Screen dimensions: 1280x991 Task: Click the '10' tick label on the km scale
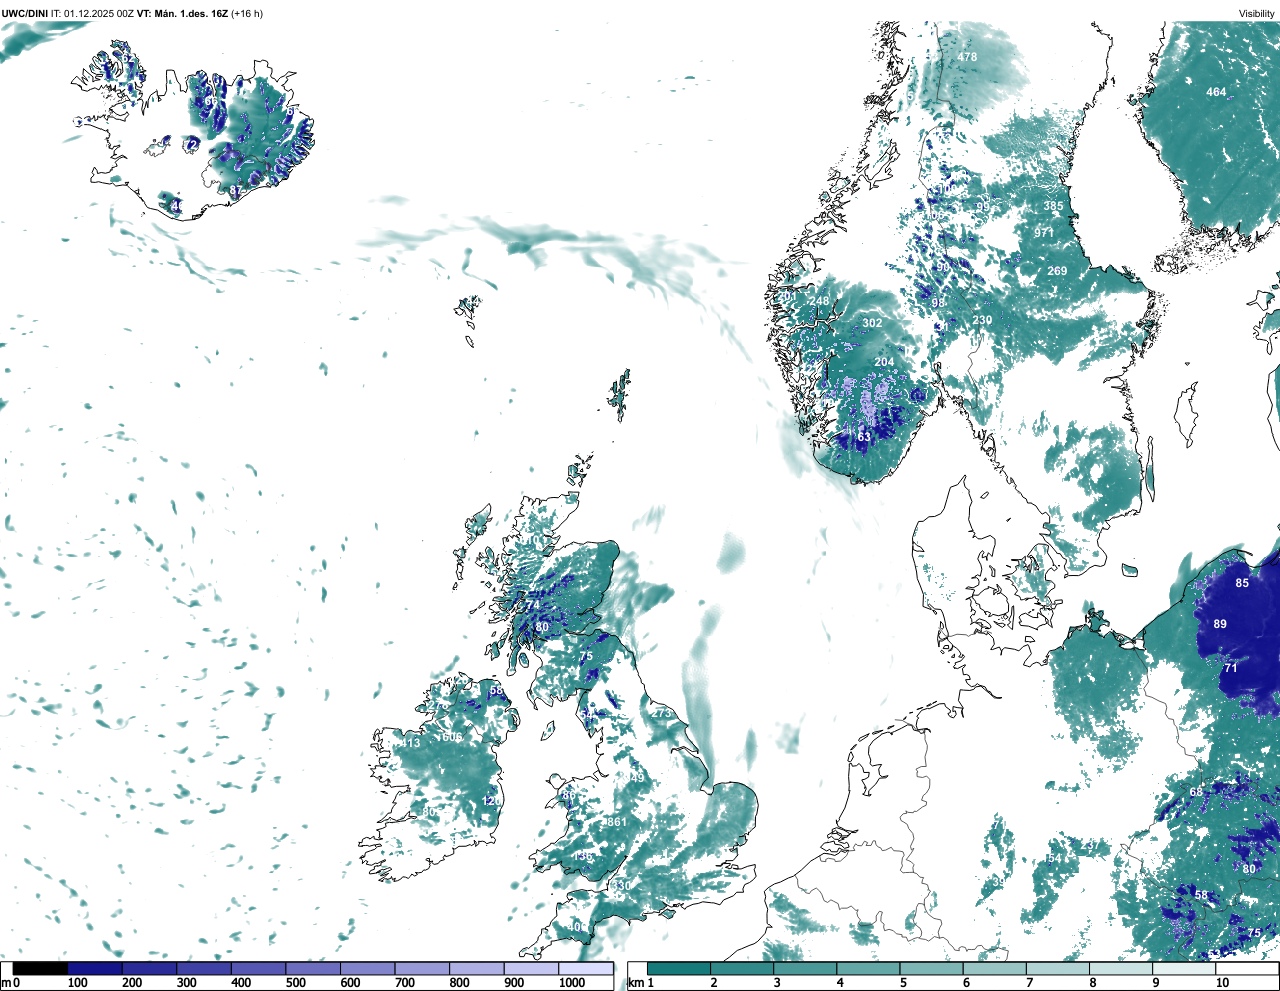1222,983
